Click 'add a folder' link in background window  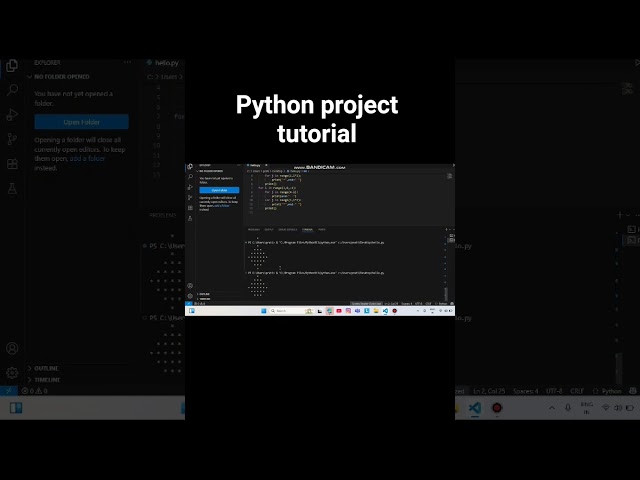point(87,158)
